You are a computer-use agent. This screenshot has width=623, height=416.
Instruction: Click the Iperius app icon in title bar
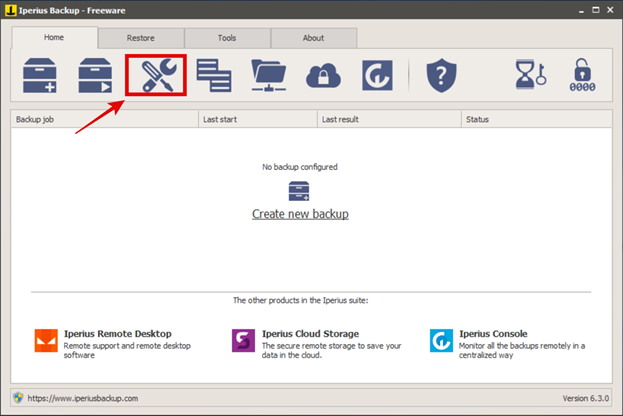point(11,10)
